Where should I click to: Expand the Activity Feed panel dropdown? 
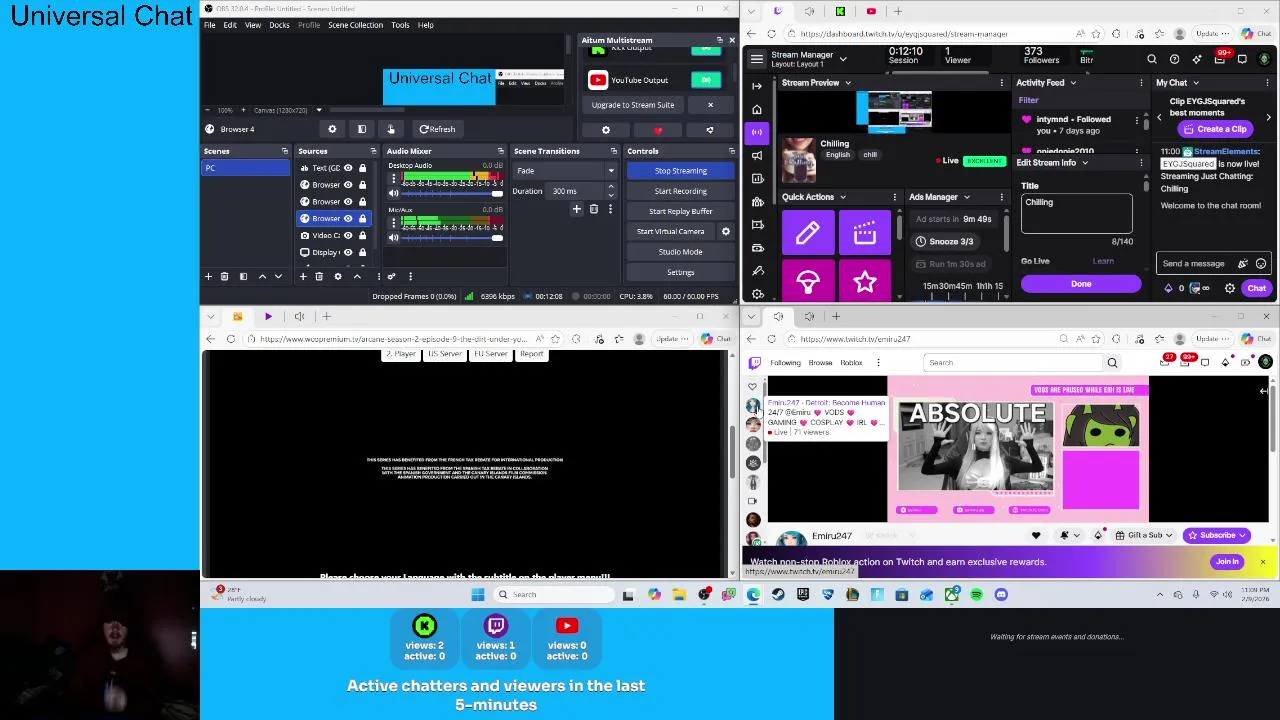1074,83
